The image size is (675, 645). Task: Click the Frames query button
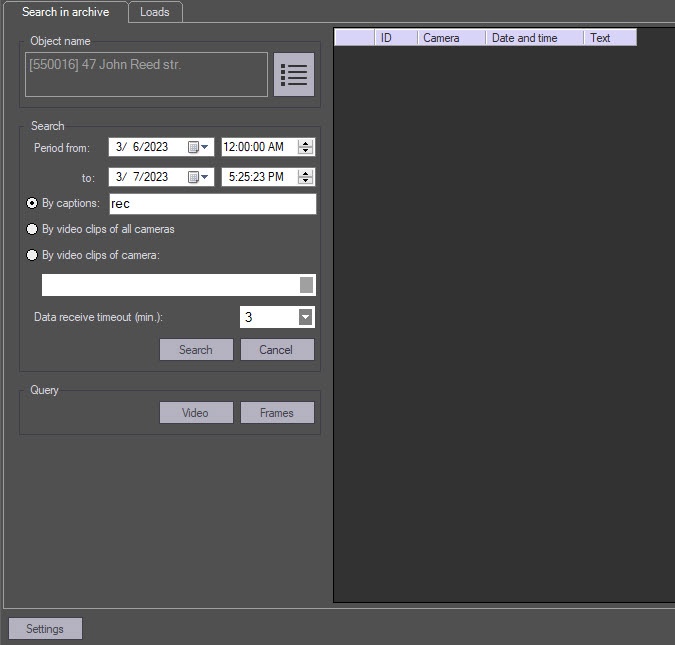click(x=277, y=413)
